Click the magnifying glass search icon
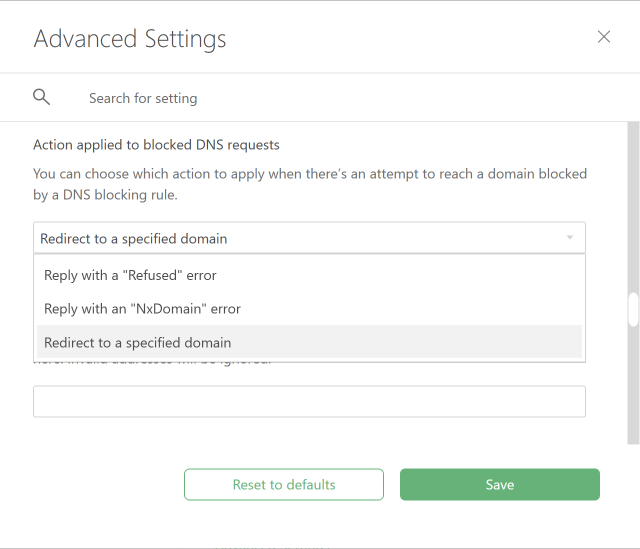This screenshot has height=549, width=640. click(41, 97)
